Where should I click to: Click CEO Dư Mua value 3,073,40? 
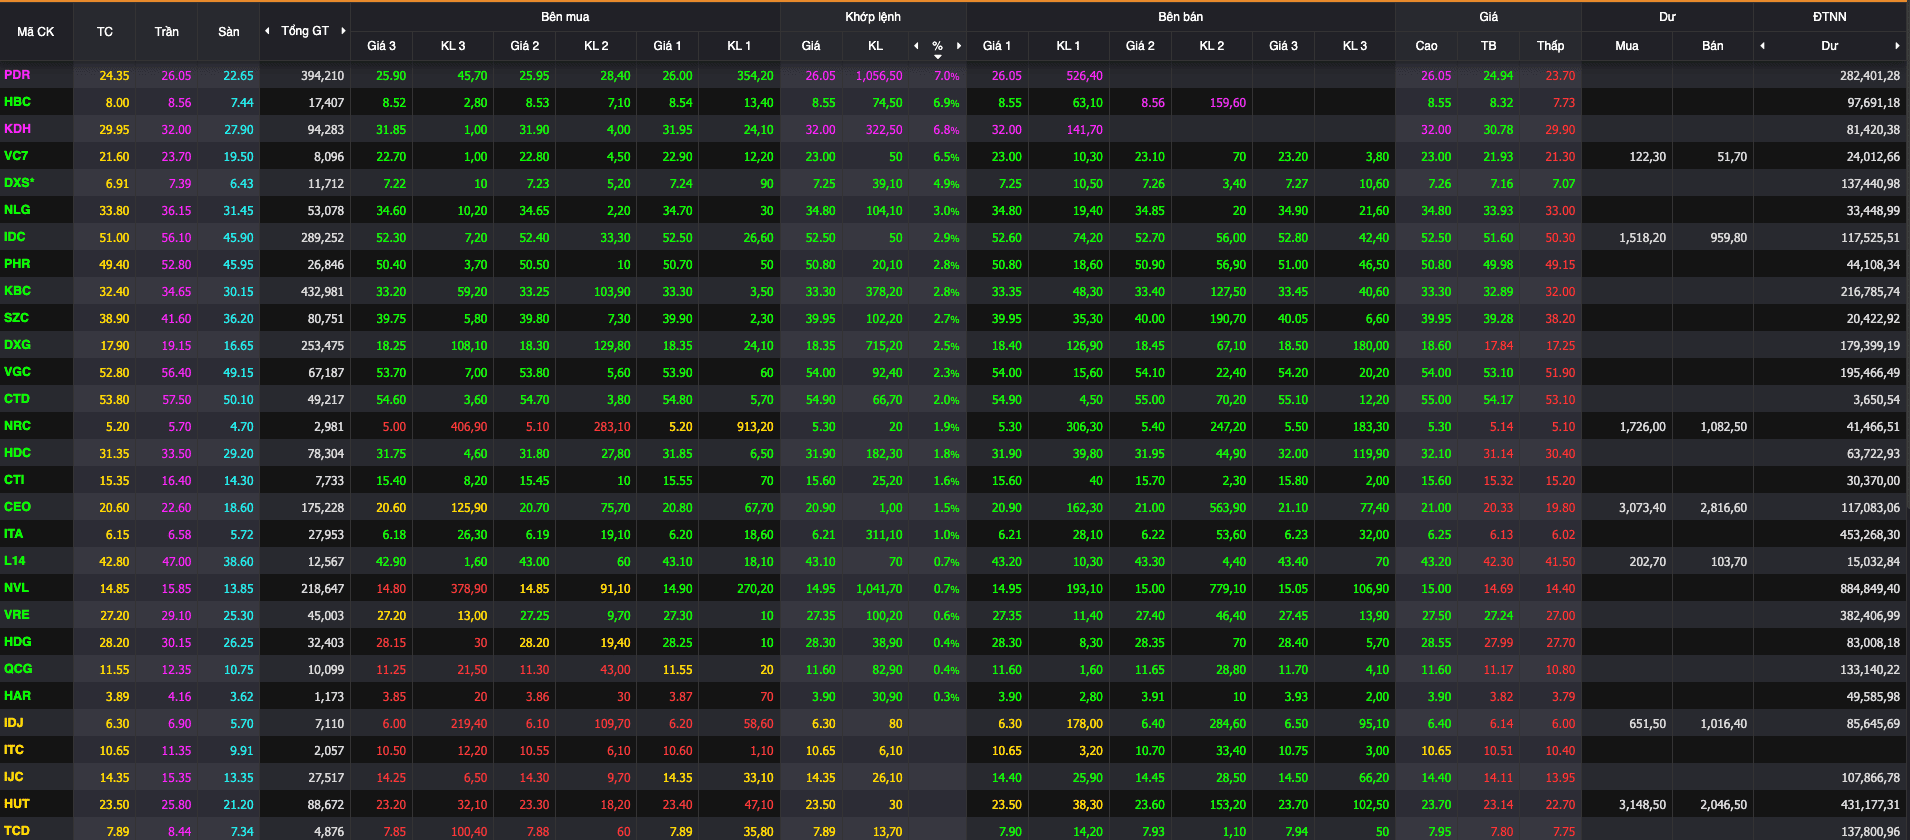pyautogui.click(x=1642, y=508)
